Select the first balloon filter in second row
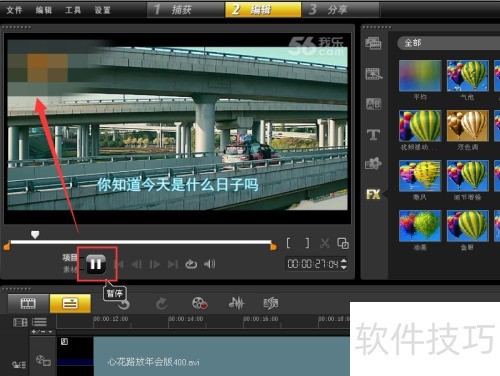This screenshot has width=500, height=376. click(420, 126)
